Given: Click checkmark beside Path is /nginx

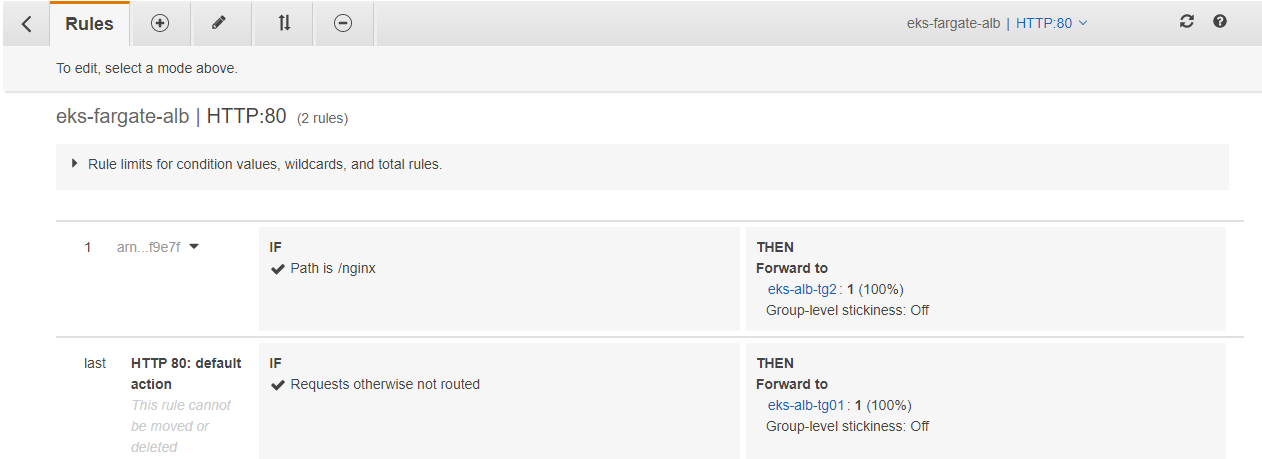Looking at the screenshot, I should 278,268.
